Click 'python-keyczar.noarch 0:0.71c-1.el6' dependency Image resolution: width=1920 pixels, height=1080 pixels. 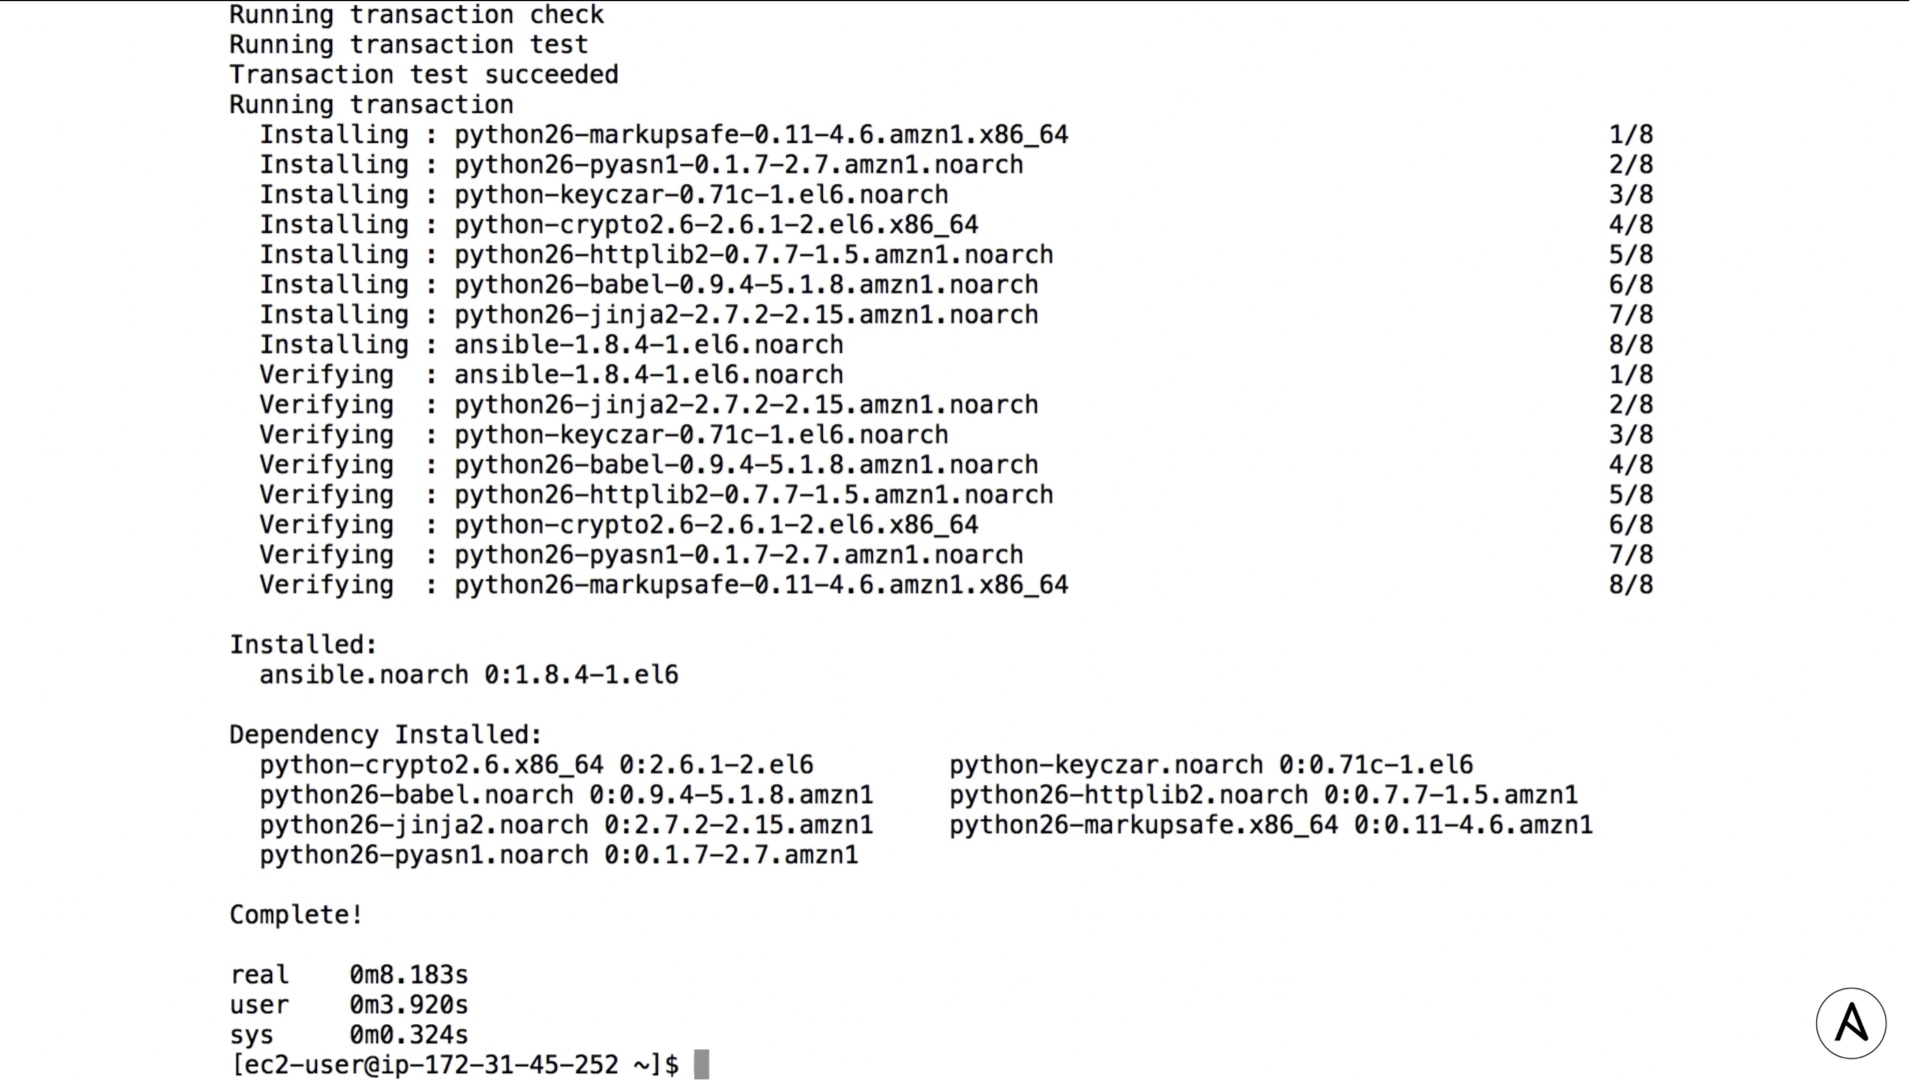[1211, 765]
